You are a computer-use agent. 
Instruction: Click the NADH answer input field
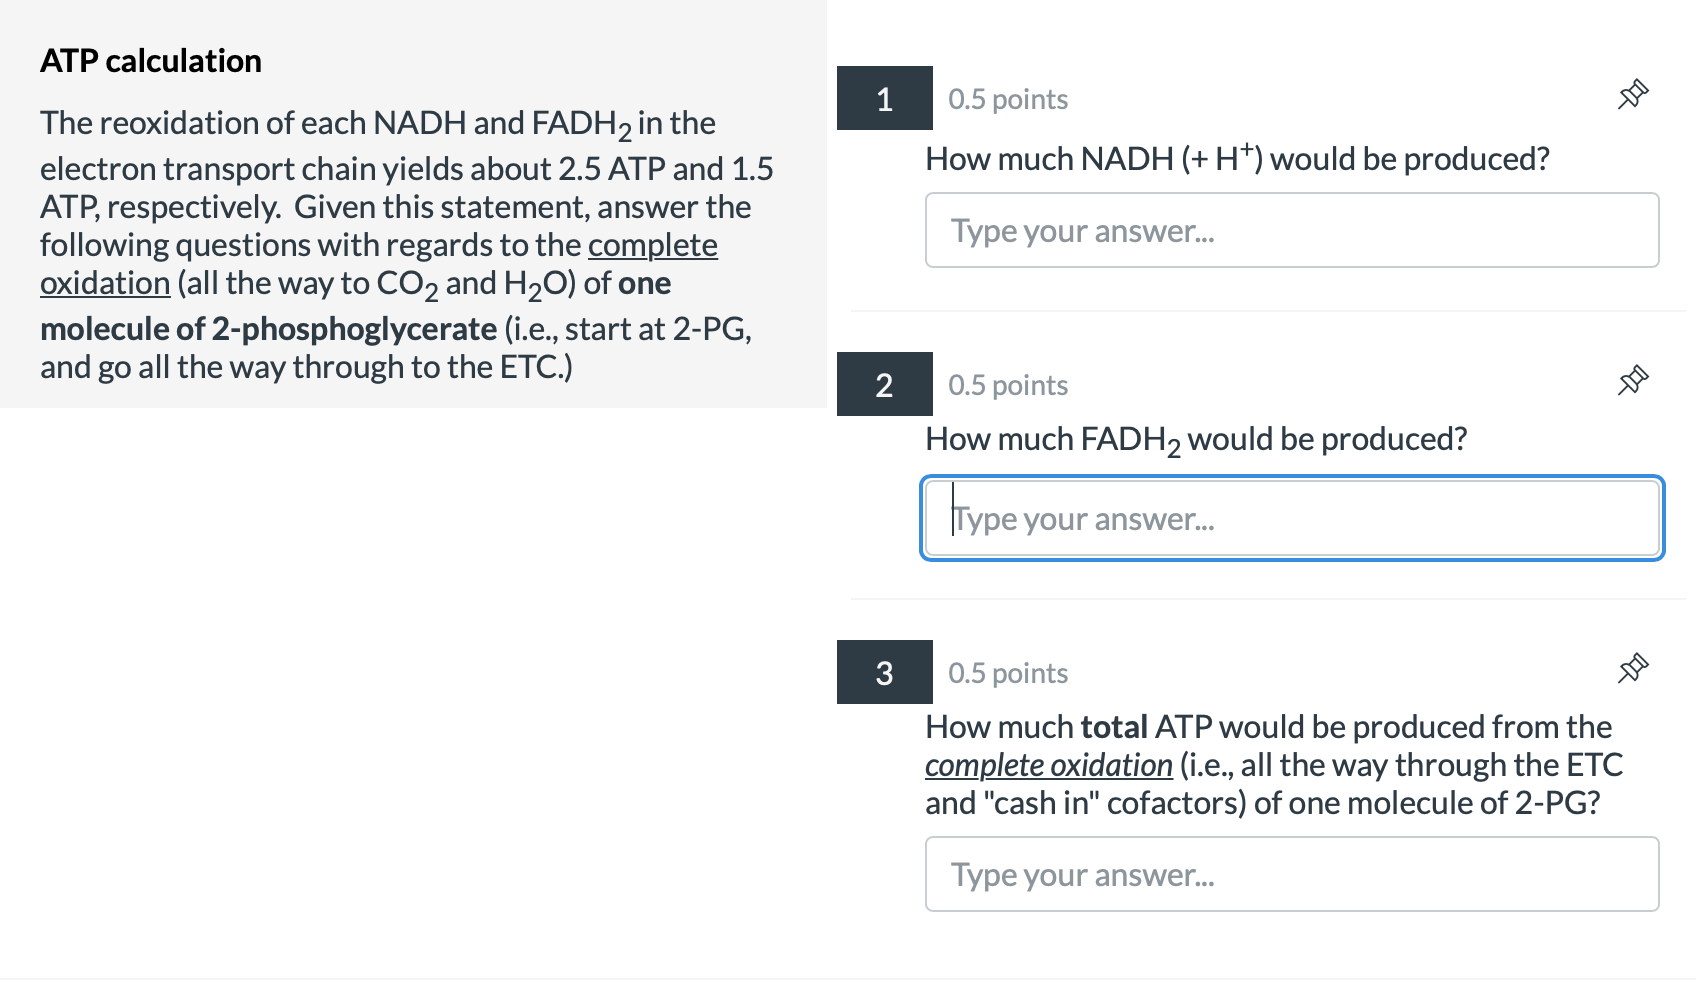pos(1292,230)
